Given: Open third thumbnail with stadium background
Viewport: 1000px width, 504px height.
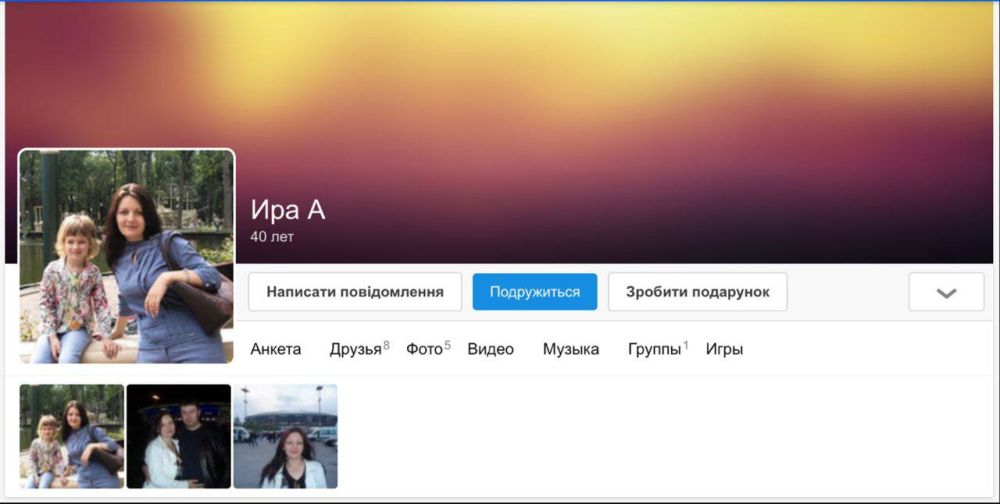Looking at the screenshot, I should pos(285,436).
